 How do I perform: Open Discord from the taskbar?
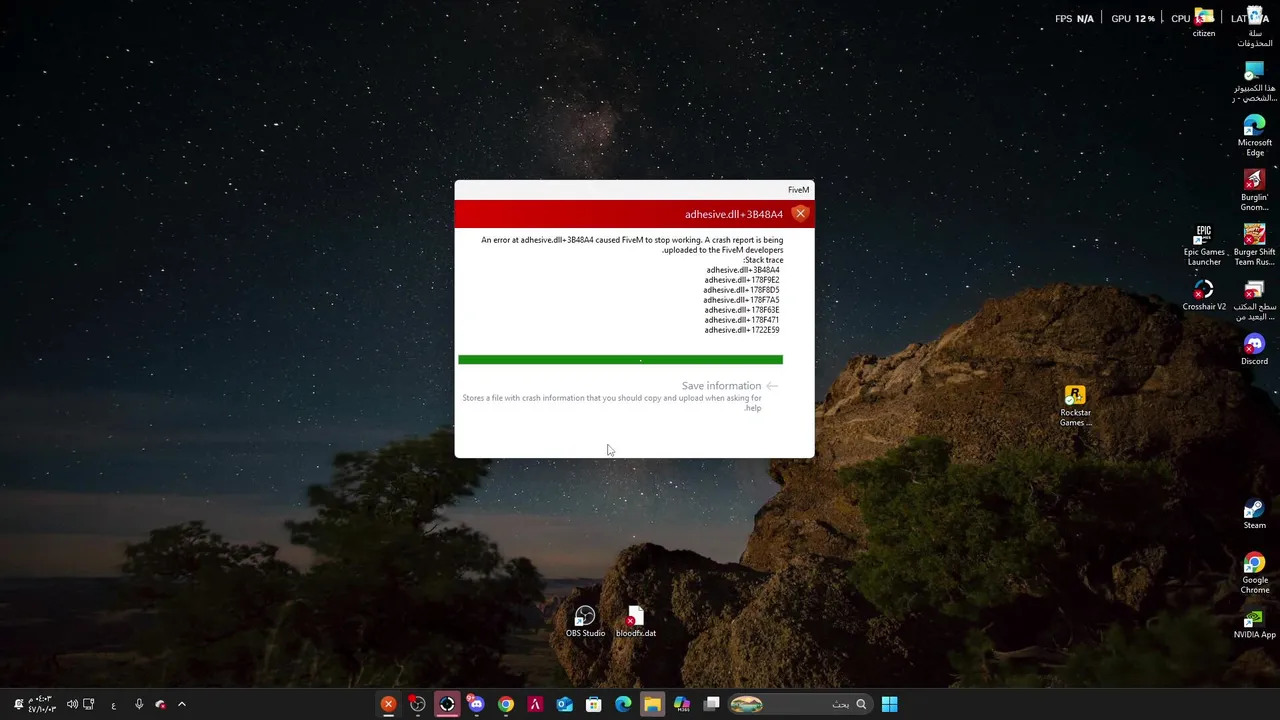pyautogui.click(x=476, y=704)
